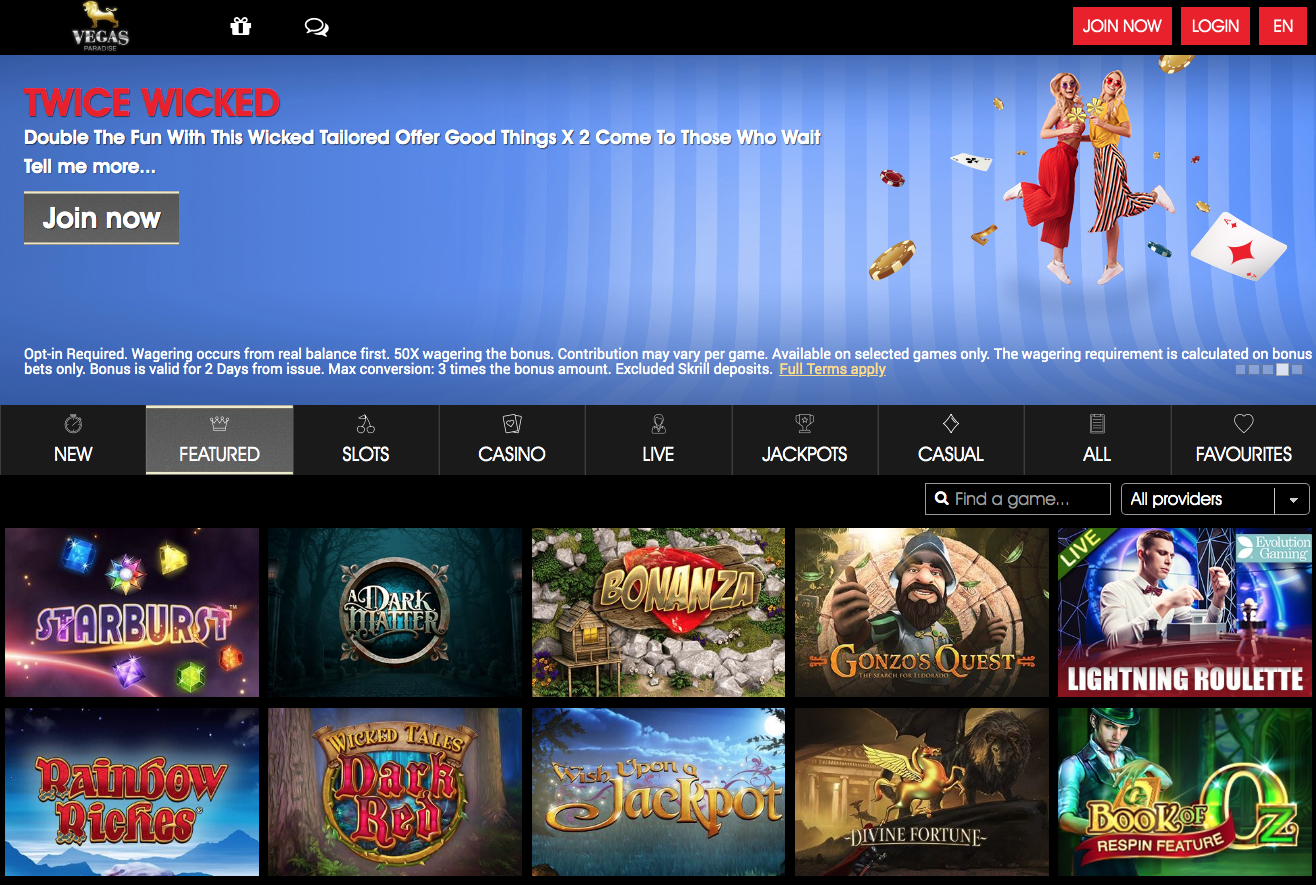Expand the providers dropdown arrow
1316x885 pixels.
pyautogui.click(x=1293, y=499)
